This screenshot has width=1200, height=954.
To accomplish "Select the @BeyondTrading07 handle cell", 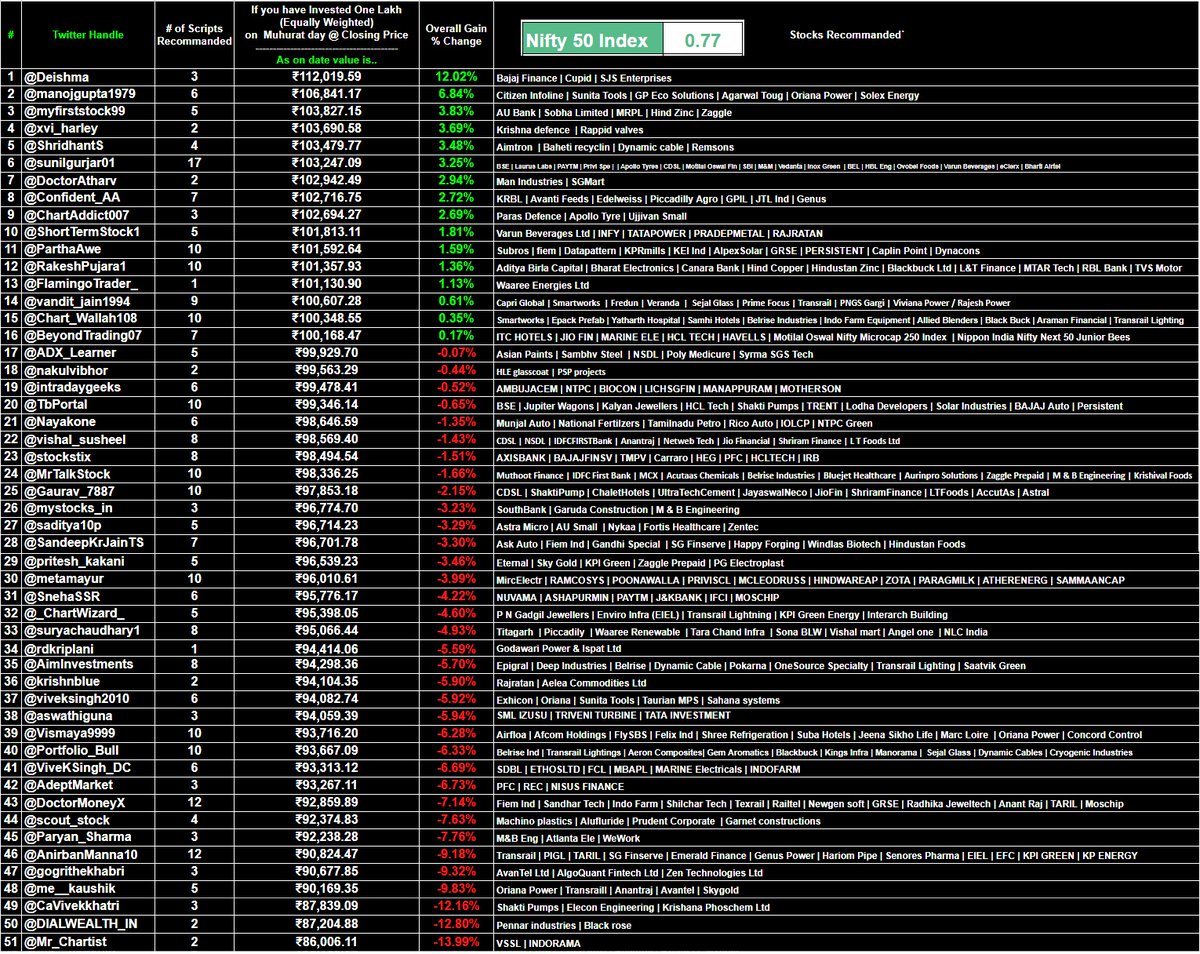I will click(x=88, y=334).
